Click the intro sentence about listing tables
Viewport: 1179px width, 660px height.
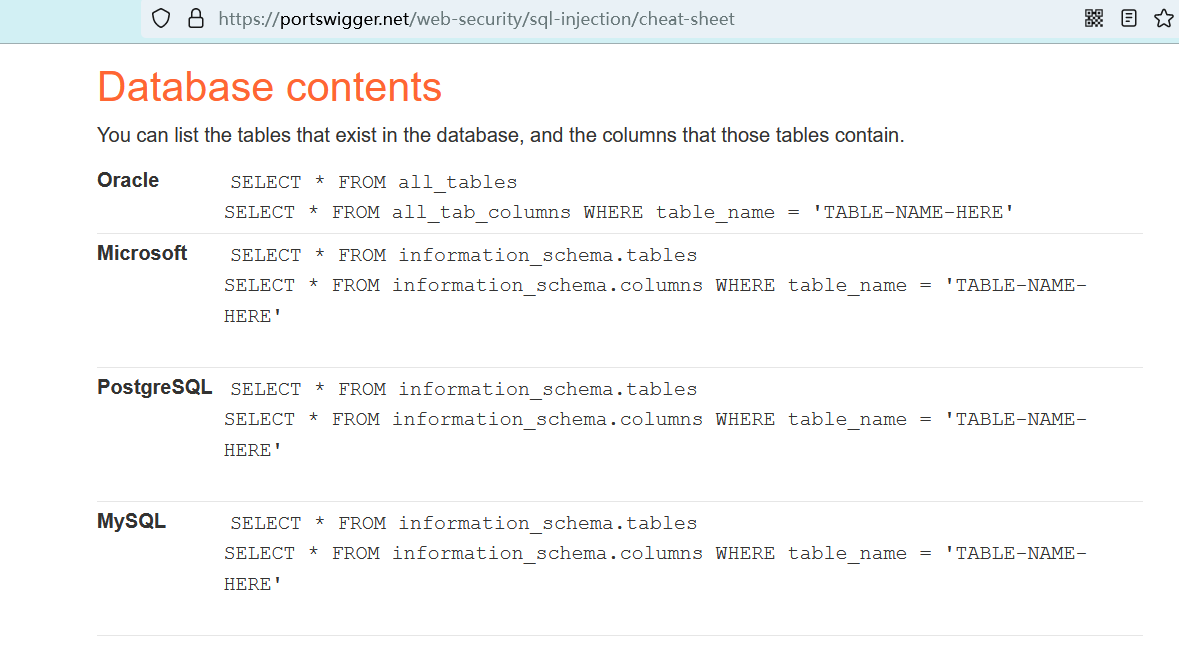(x=500, y=135)
